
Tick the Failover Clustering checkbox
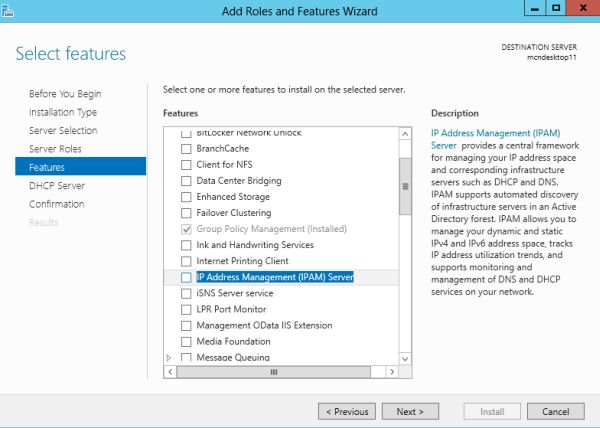(185, 213)
